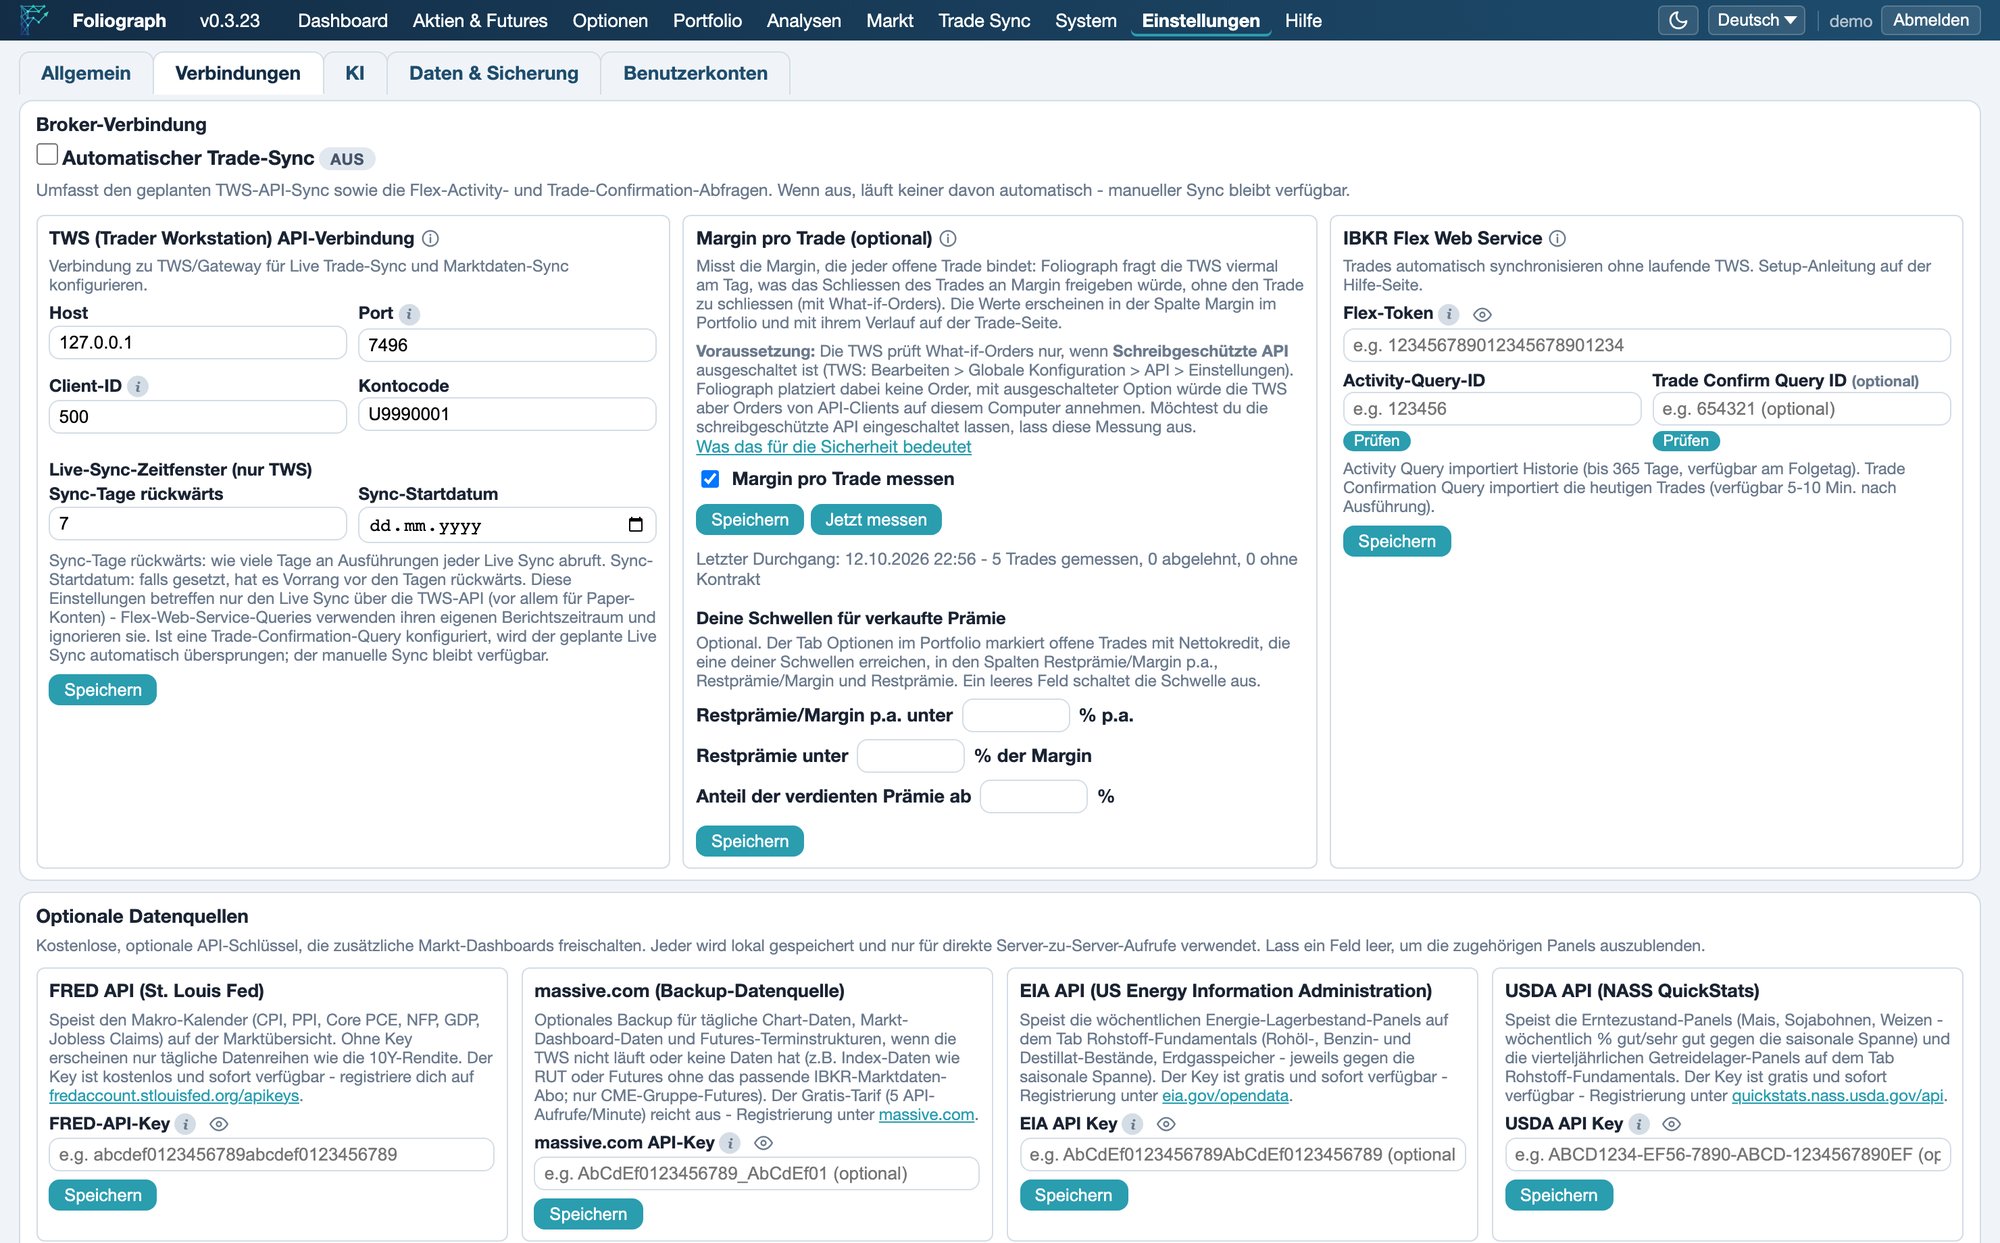Switch to the Allgemein tab
2000x1243 pixels.
point(86,73)
